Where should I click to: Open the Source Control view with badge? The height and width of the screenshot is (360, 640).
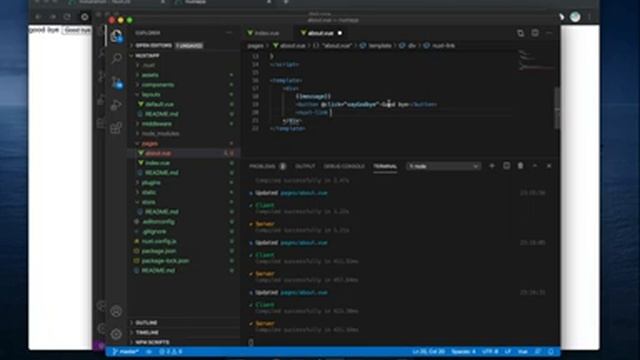117,82
